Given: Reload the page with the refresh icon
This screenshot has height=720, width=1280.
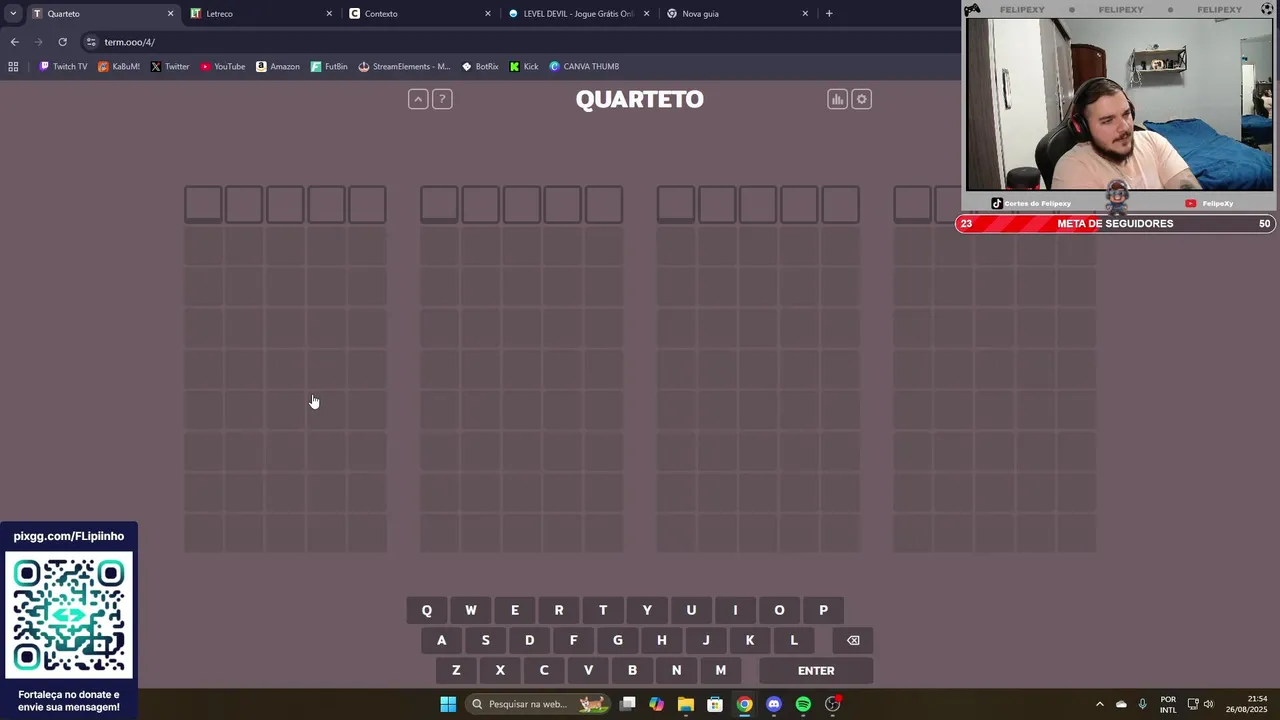Looking at the screenshot, I should [62, 42].
